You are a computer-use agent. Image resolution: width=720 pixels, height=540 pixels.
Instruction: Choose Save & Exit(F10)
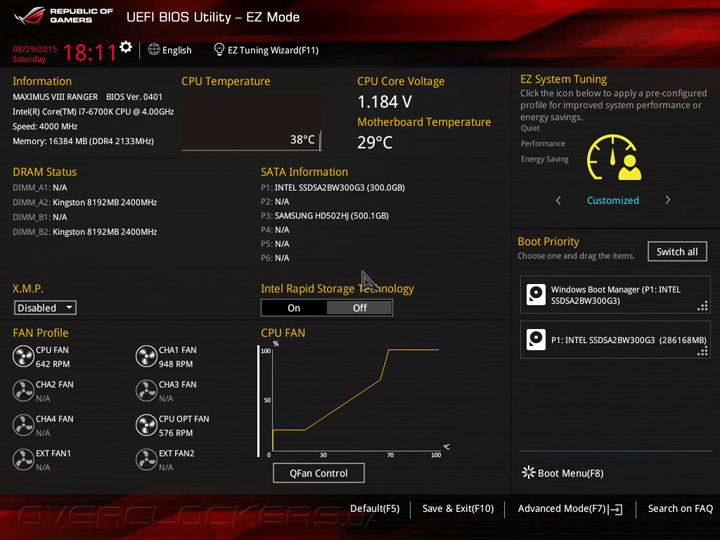458,509
